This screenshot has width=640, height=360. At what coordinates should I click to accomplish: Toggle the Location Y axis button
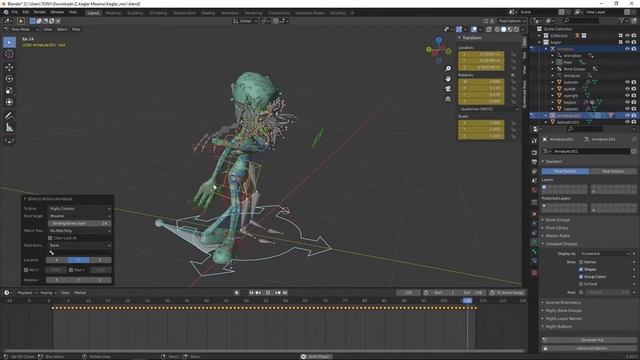click(78, 260)
